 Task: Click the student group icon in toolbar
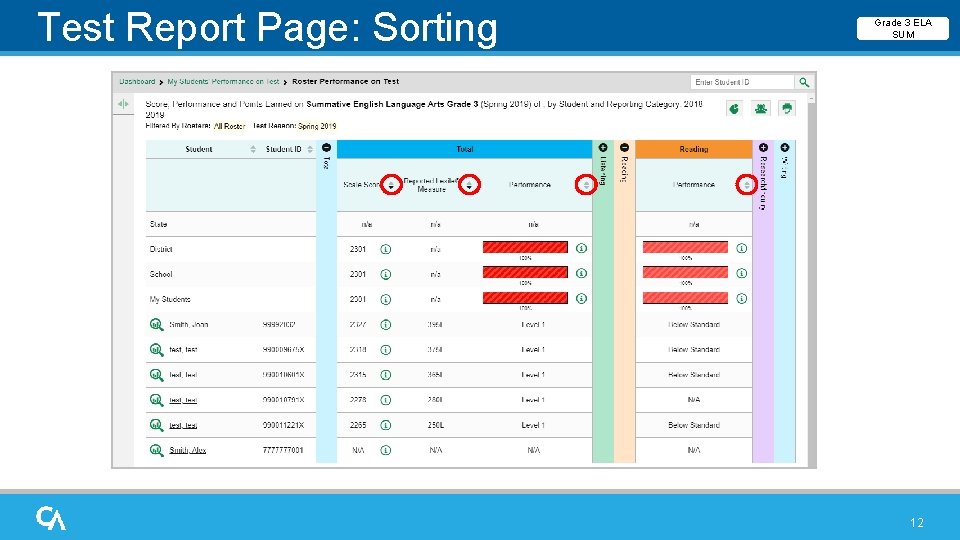click(x=760, y=108)
